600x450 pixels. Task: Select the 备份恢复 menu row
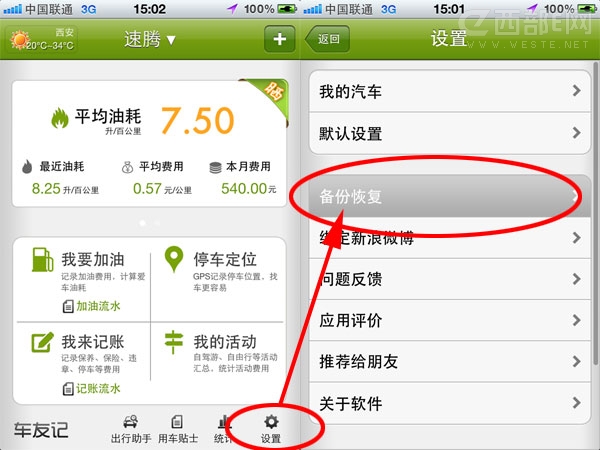click(450, 196)
